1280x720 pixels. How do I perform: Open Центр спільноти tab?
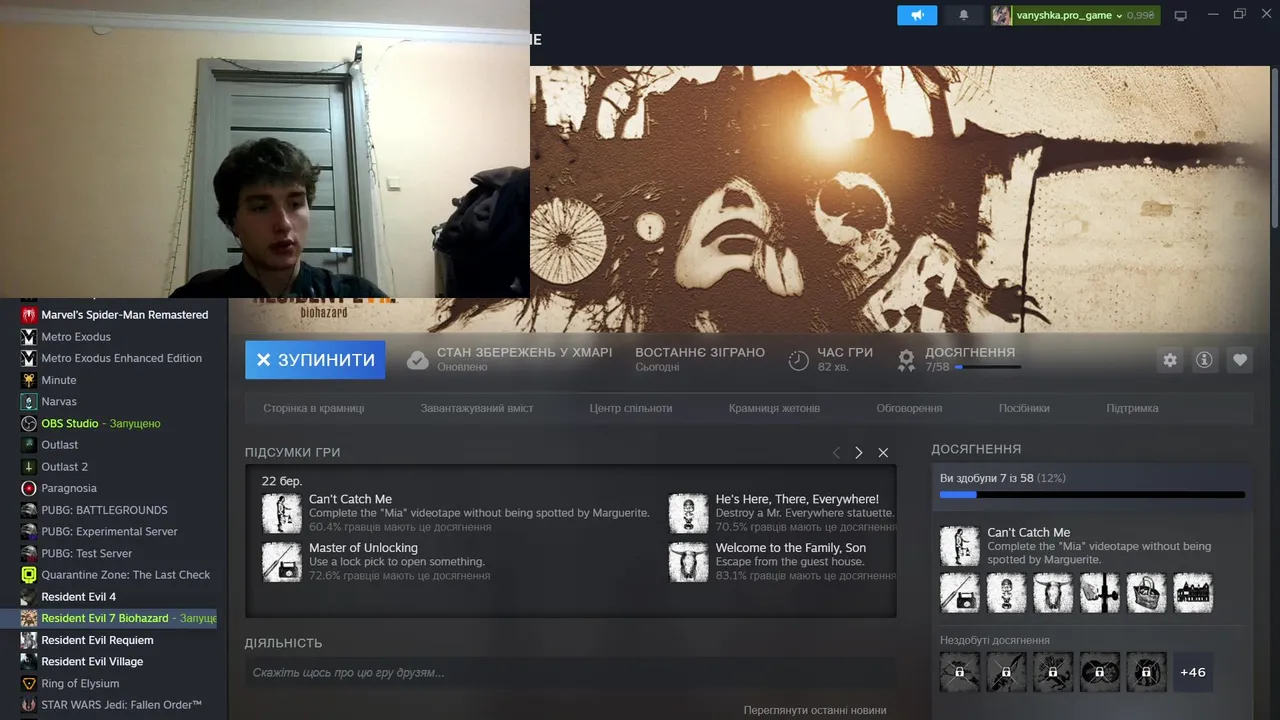(631, 408)
